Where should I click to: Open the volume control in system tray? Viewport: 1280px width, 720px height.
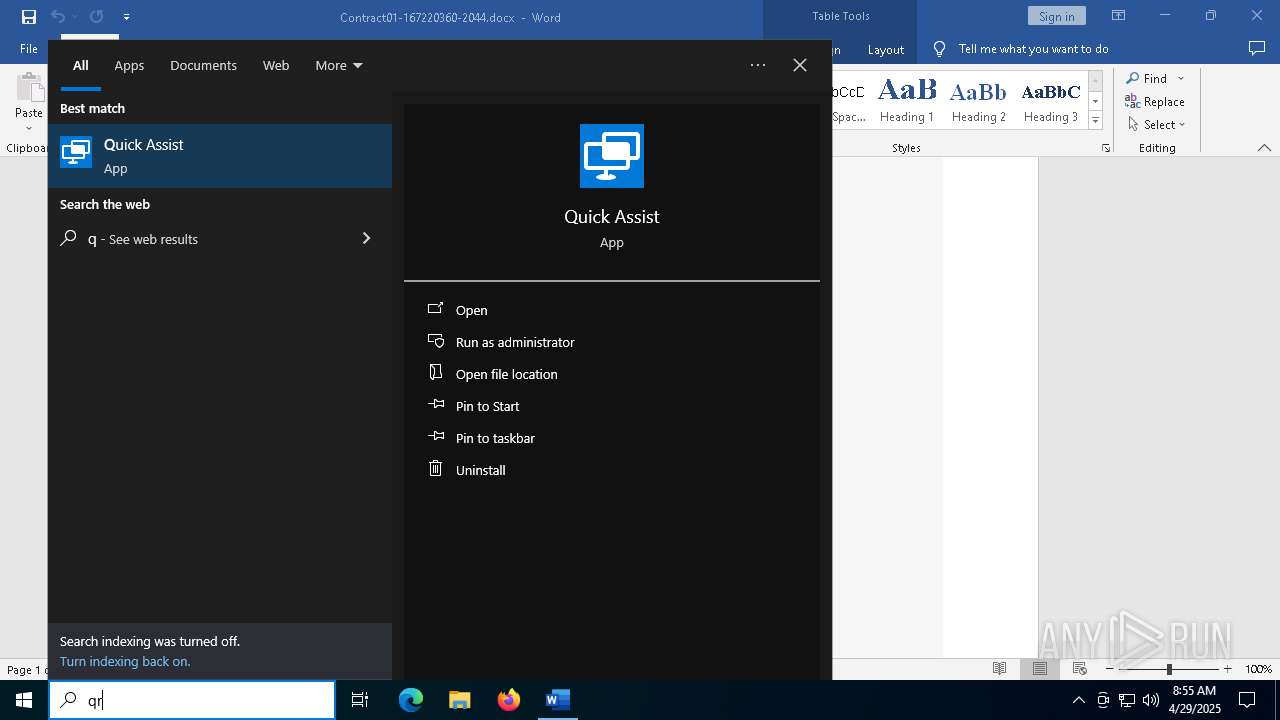[1150, 700]
